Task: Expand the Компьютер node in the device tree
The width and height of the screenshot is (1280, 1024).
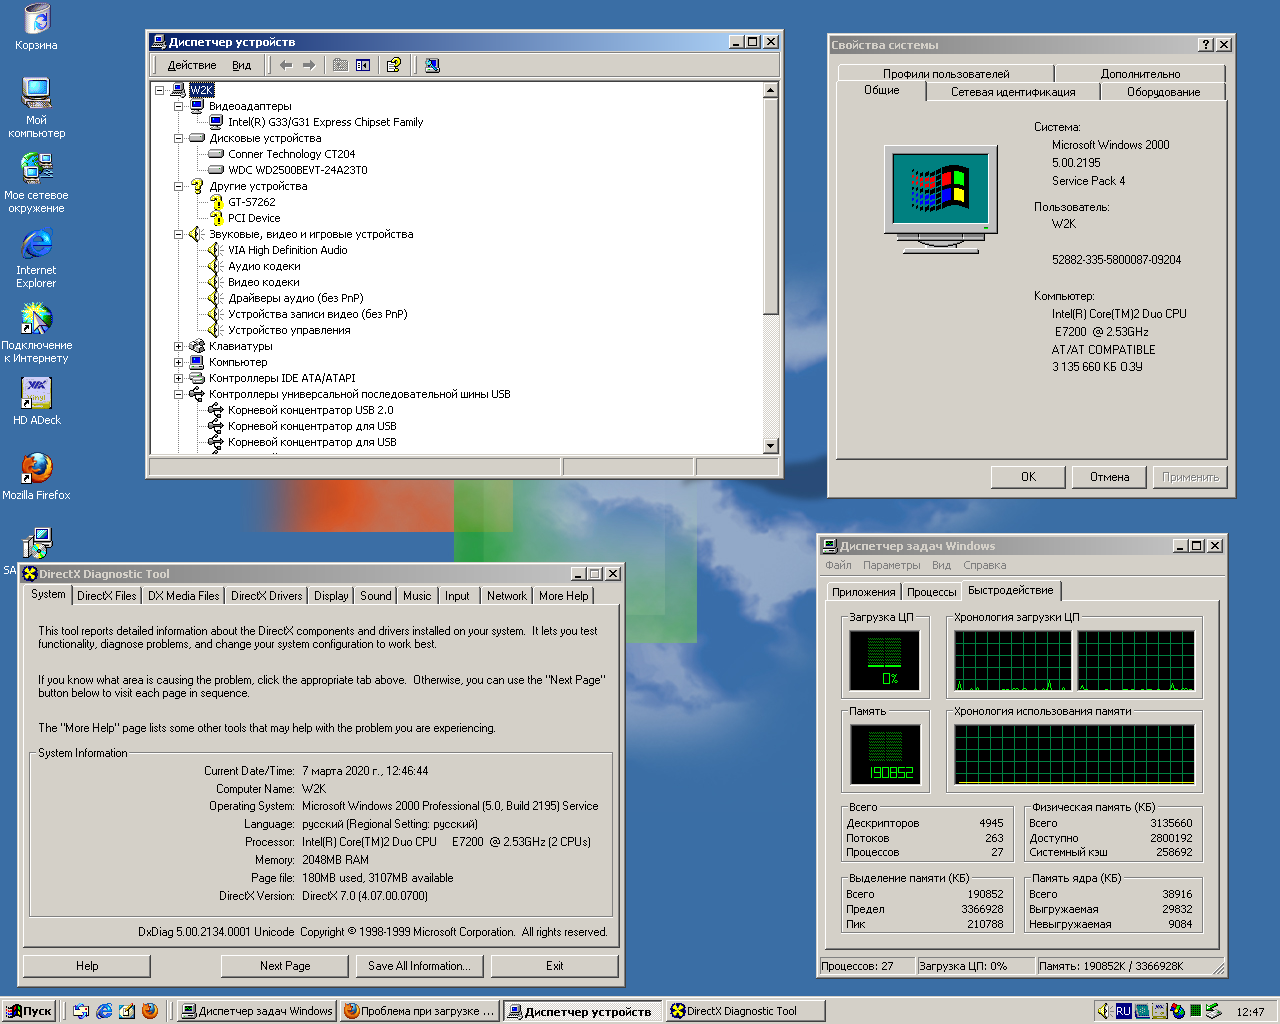Action: (x=179, y=362)
